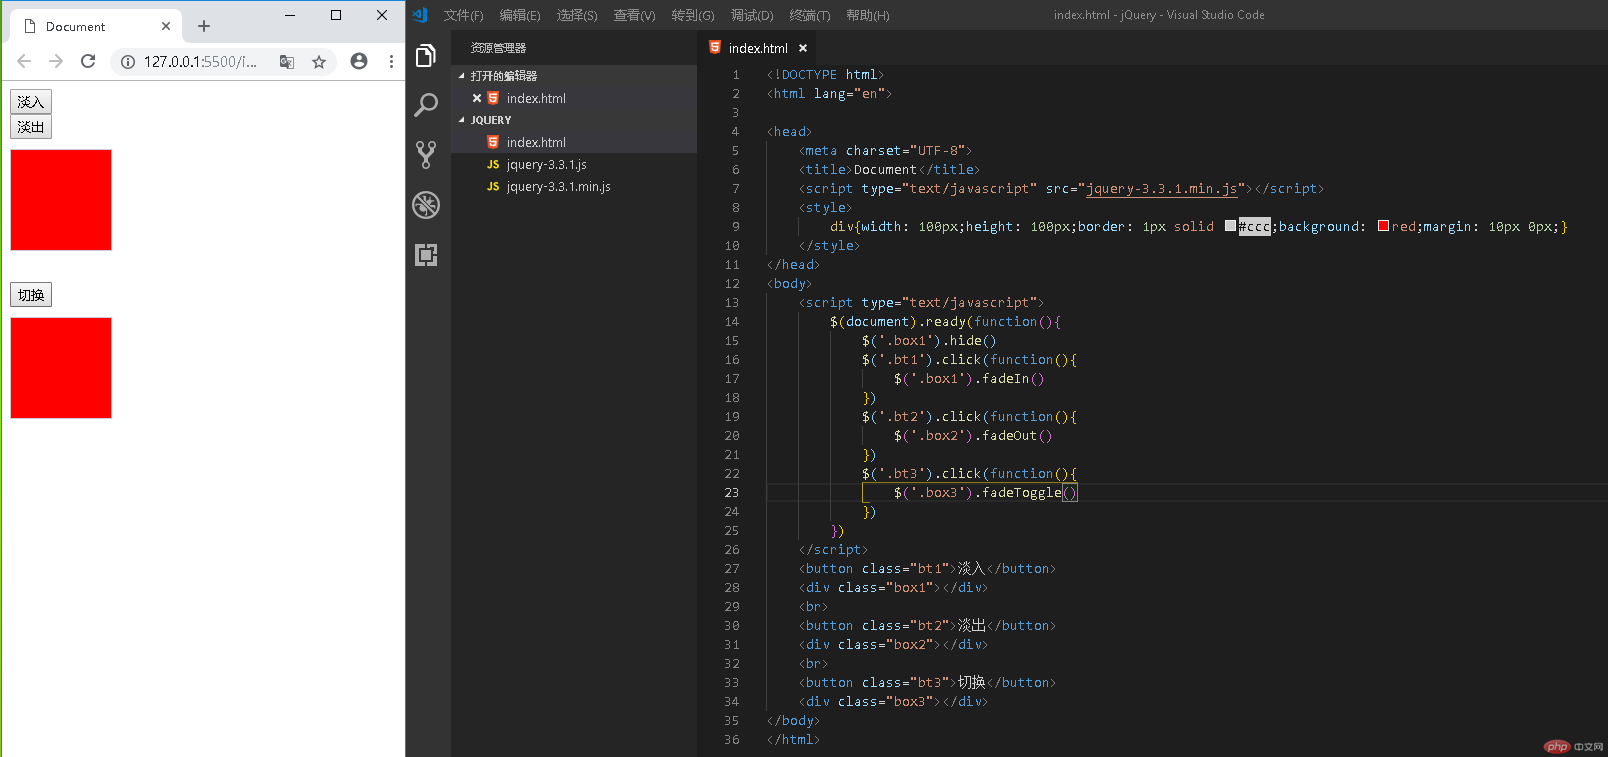
Task: Open the Explorer view in VS Code activity bar
Action: pos(426,56)
